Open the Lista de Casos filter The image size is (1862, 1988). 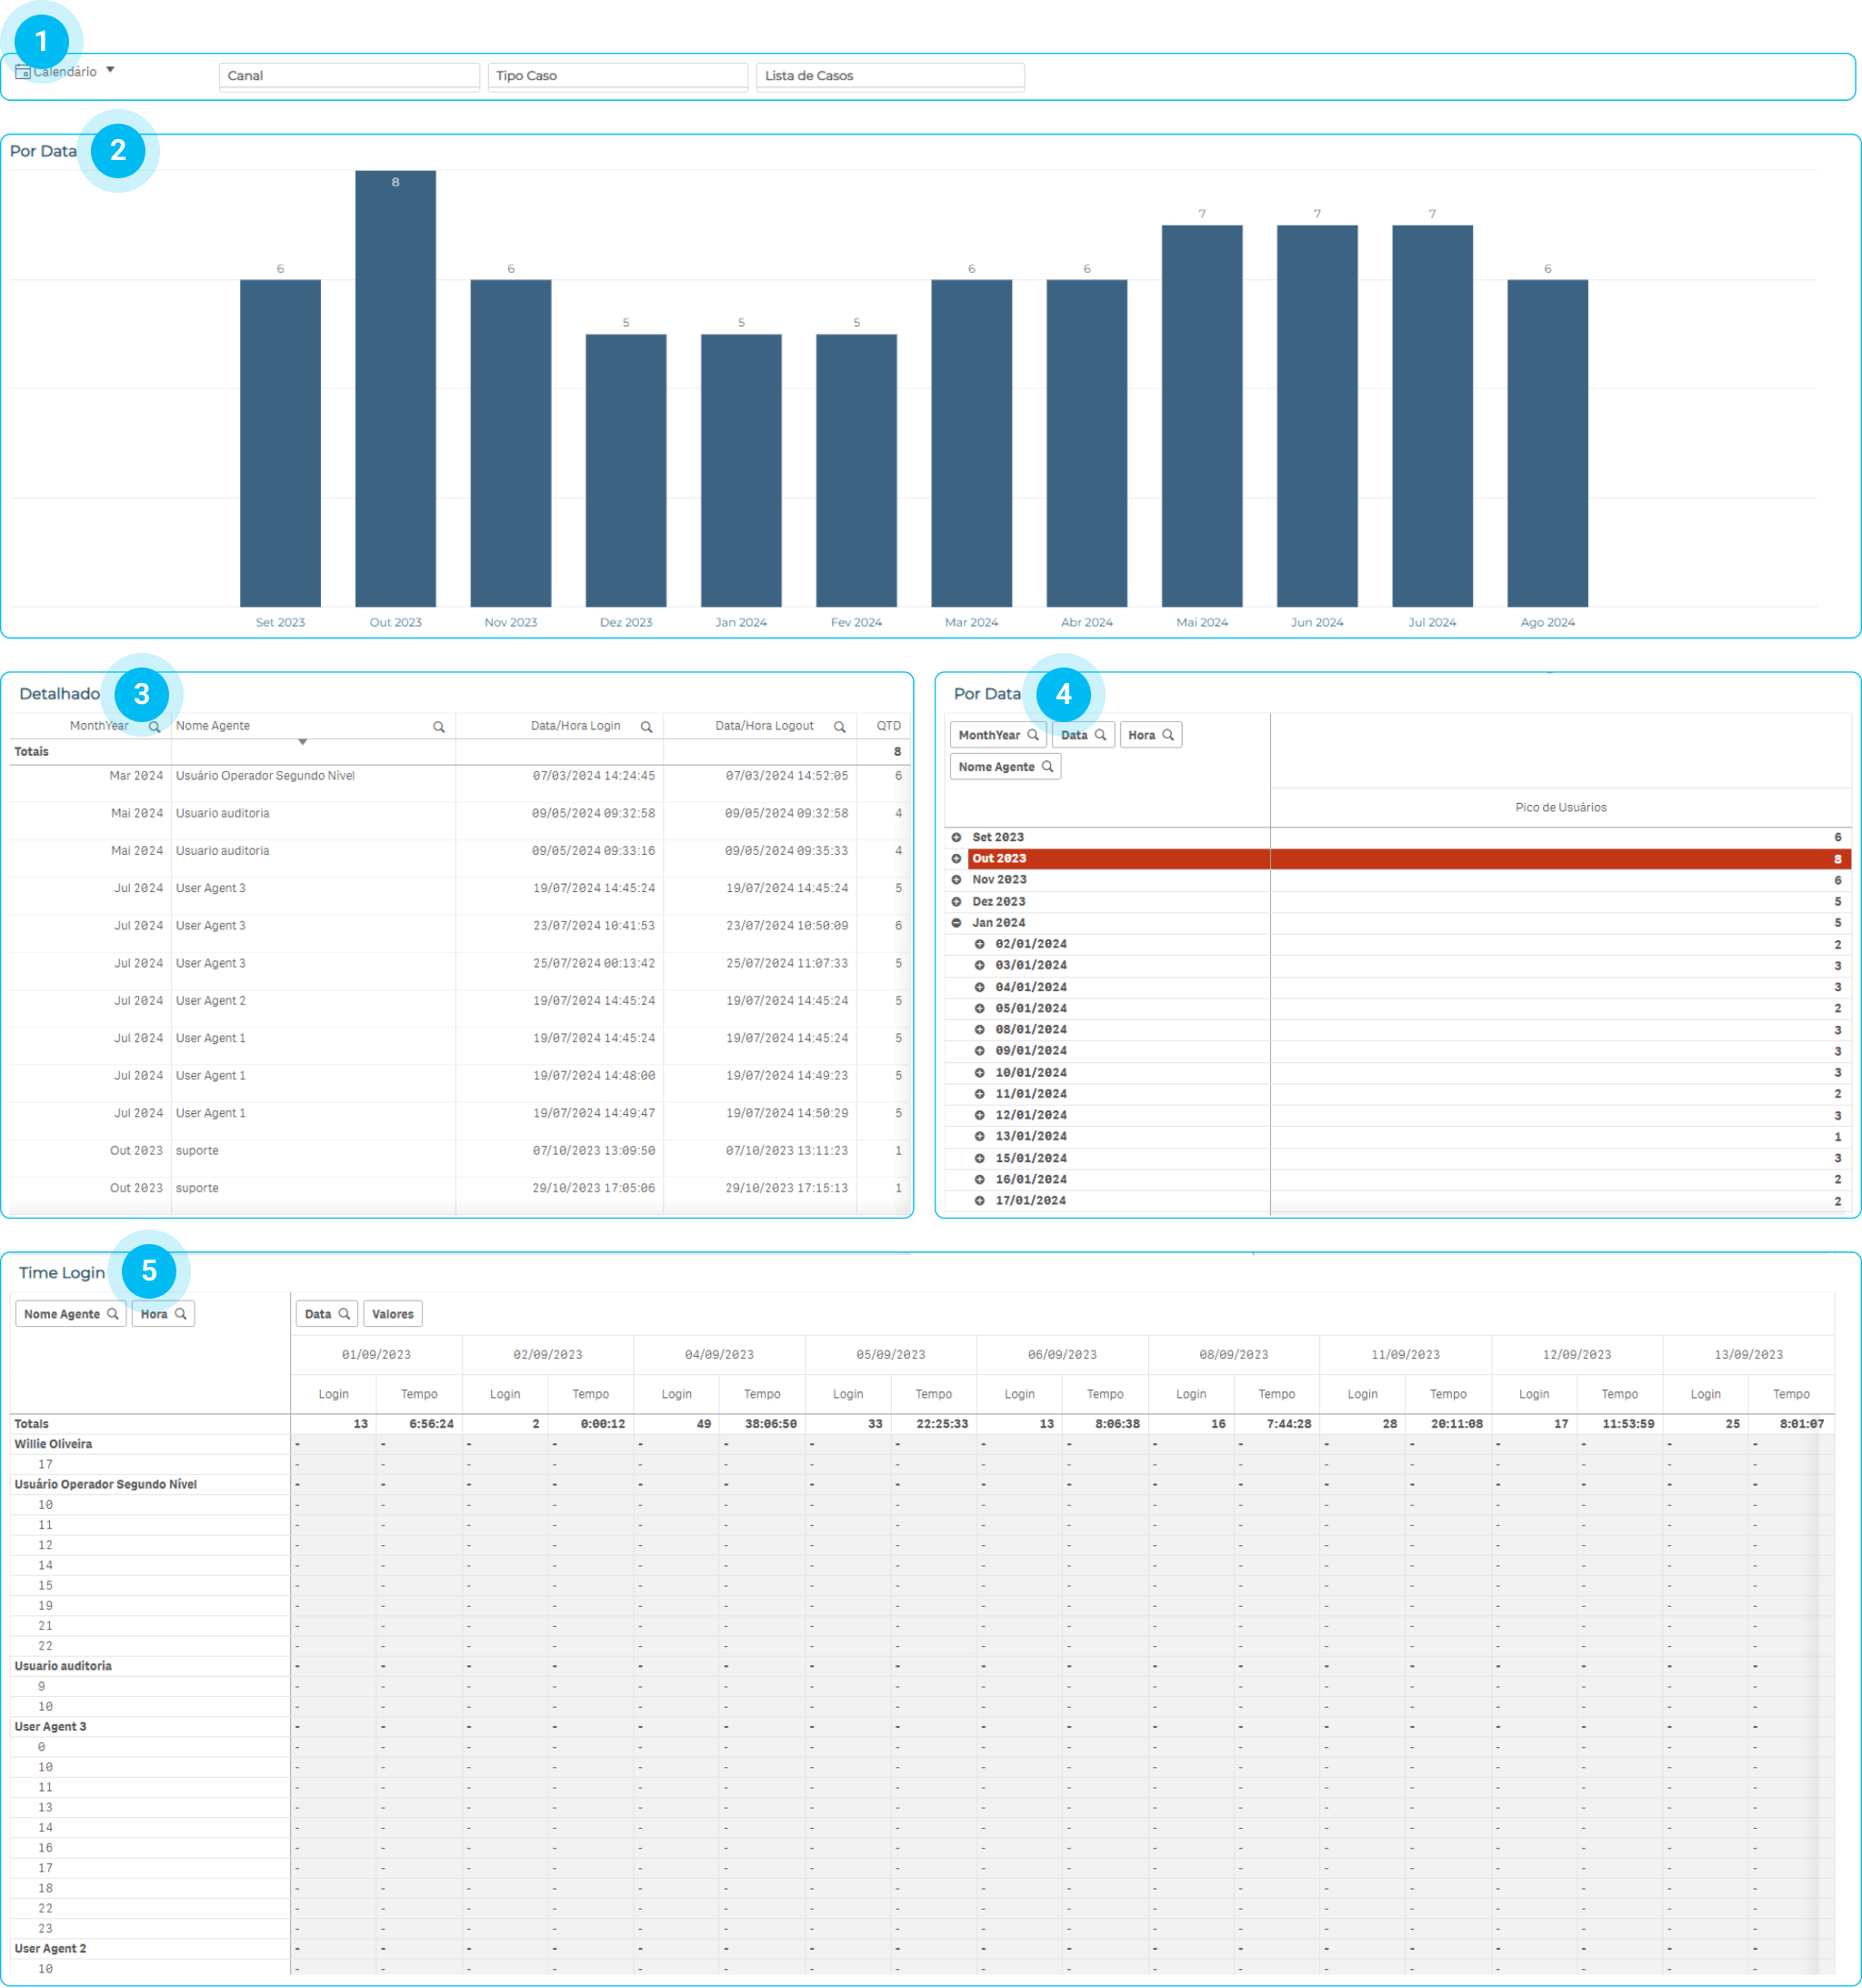[x=889, y=76]
